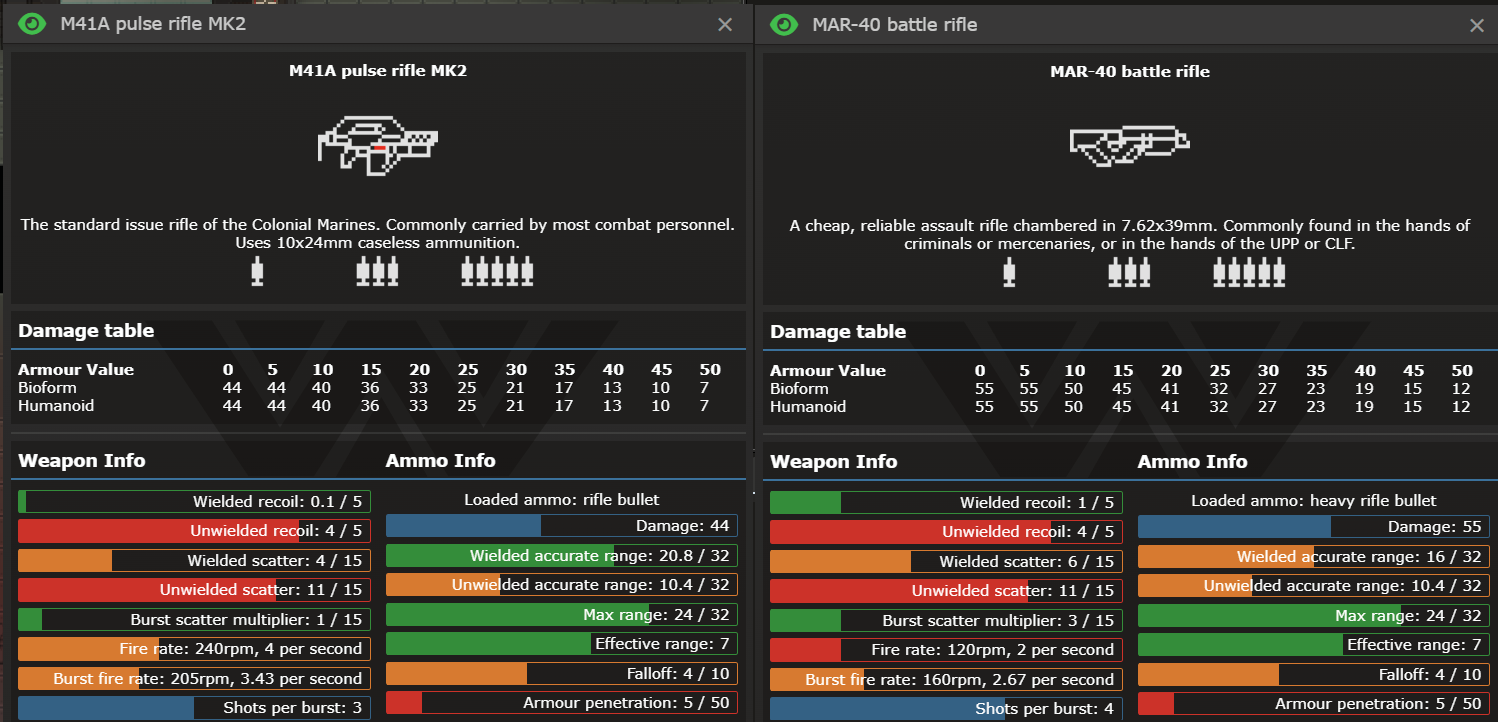Close the M41A pulse rifle MK2 window
This screenshot has width=1498, height=722.
coord(725,25)
